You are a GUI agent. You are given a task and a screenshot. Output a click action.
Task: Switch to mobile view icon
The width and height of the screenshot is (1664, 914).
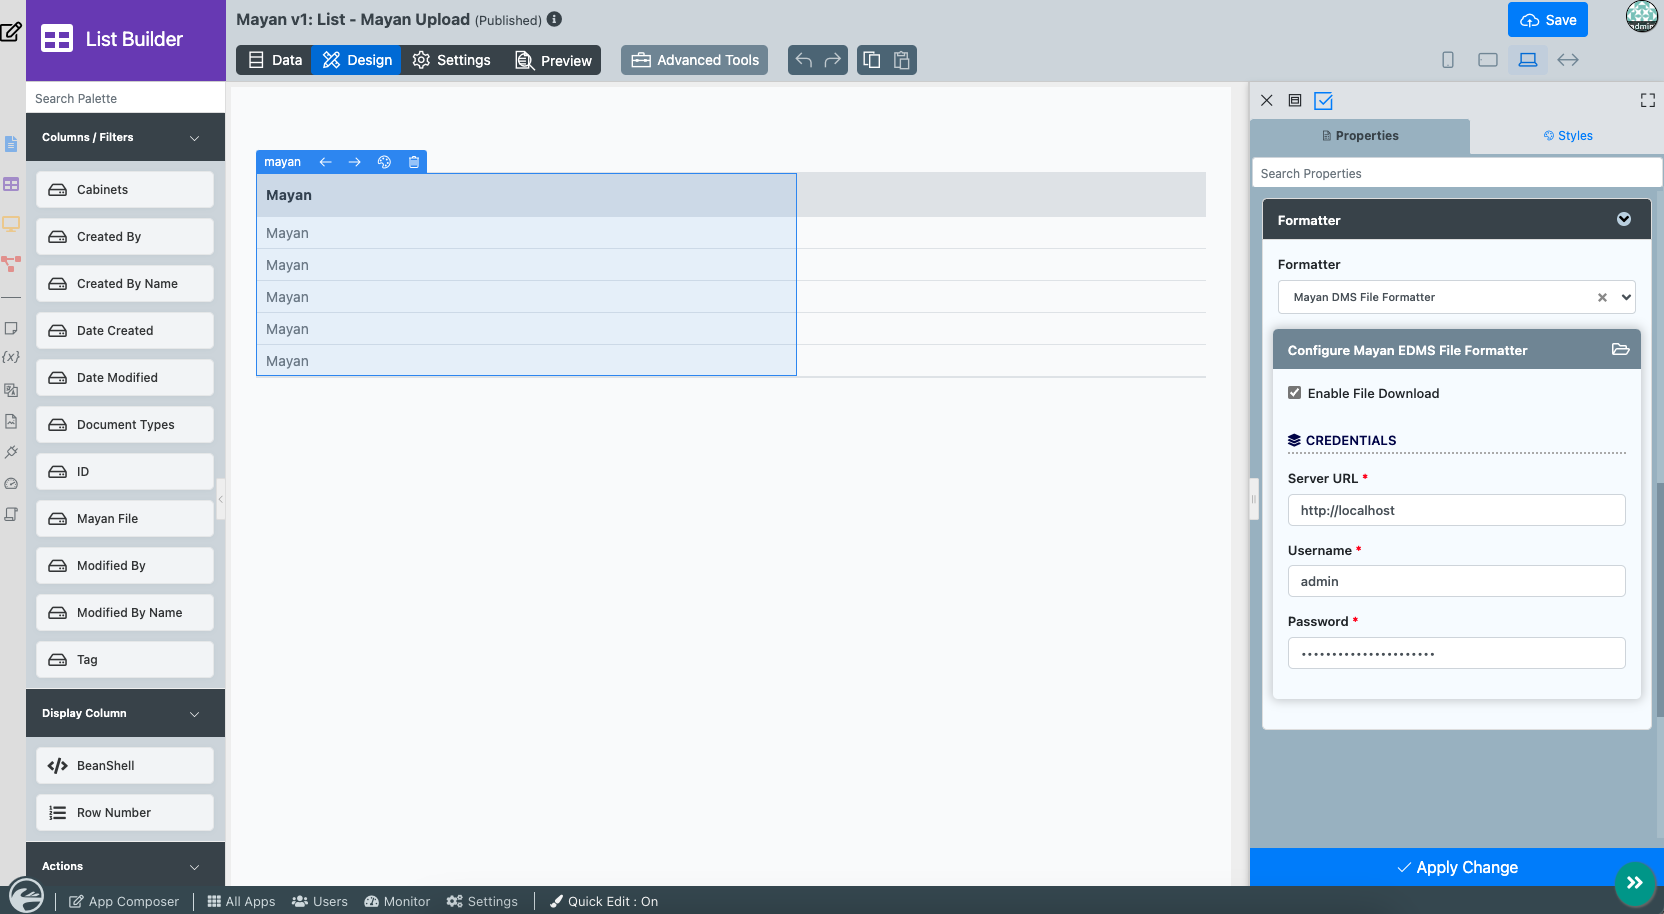click(1448, 60)
